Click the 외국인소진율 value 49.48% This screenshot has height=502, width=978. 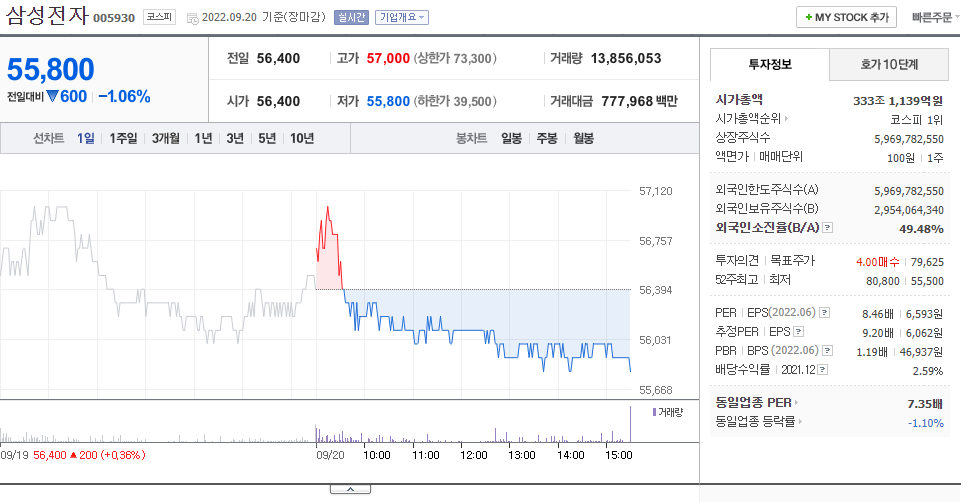point(921,229)
